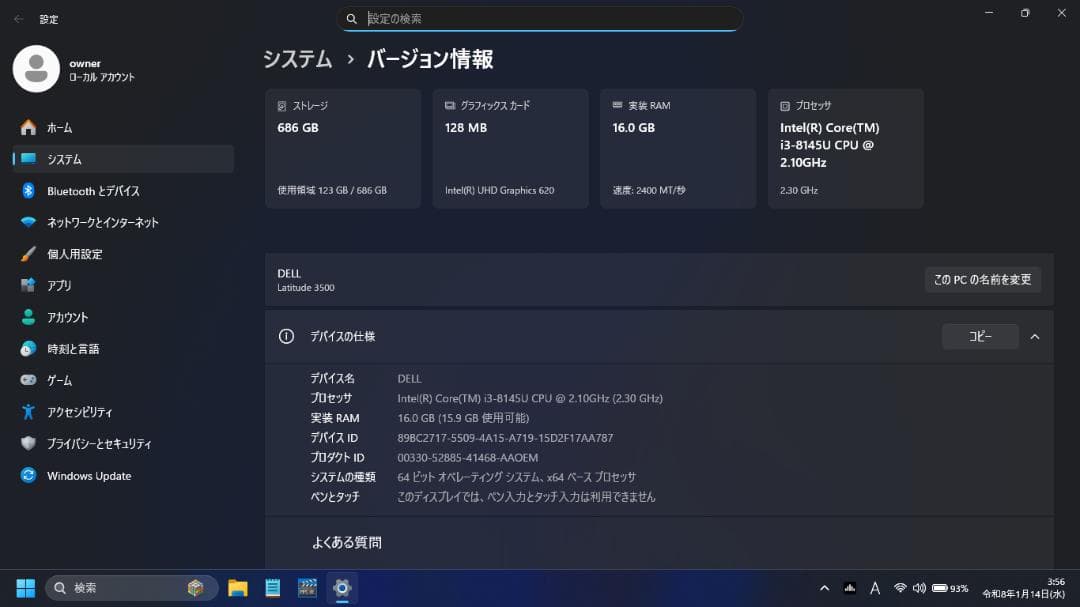Click the highlighted Settings gear in the taskbar

click(341, 587)
